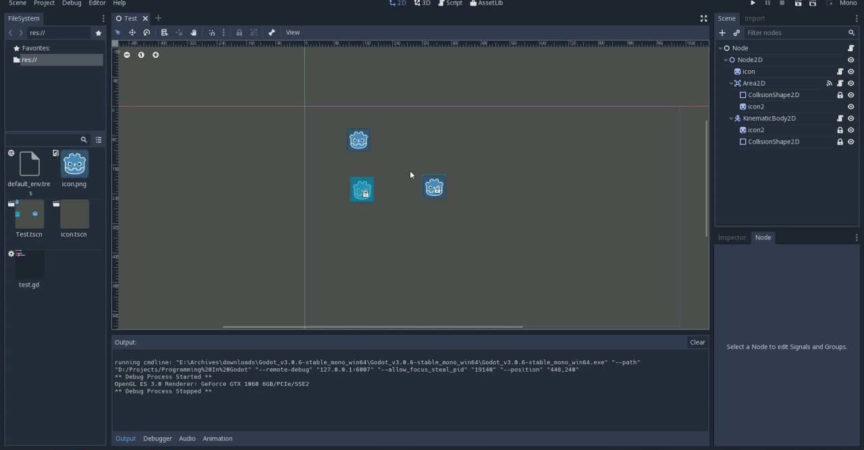Click the signals icon on Area2D
The image size is (864, 450).
coord(829,83)
